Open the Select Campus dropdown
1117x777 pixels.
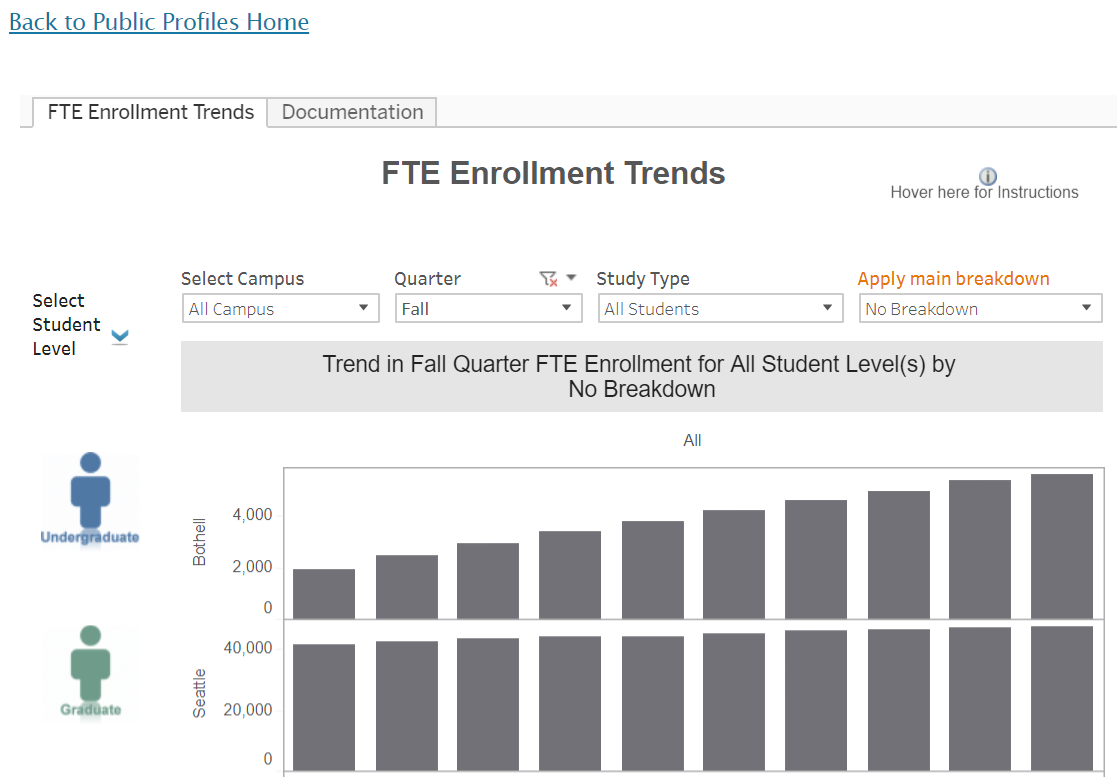coord(281,308)
